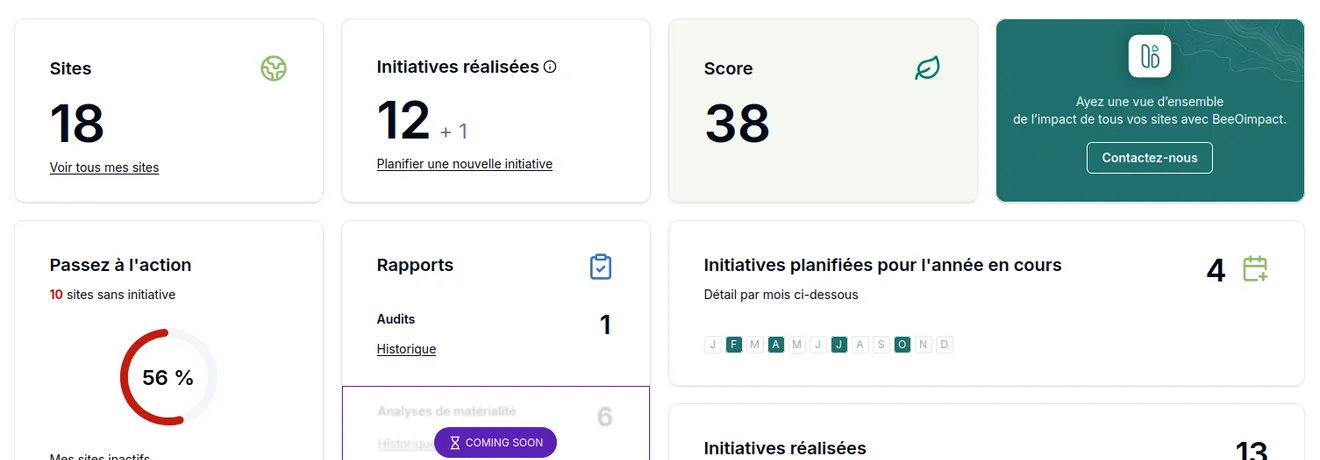This screenshot has width=1320, height=460.
Task: Open Voir tous mes sites link
Action: pos(104,168)
